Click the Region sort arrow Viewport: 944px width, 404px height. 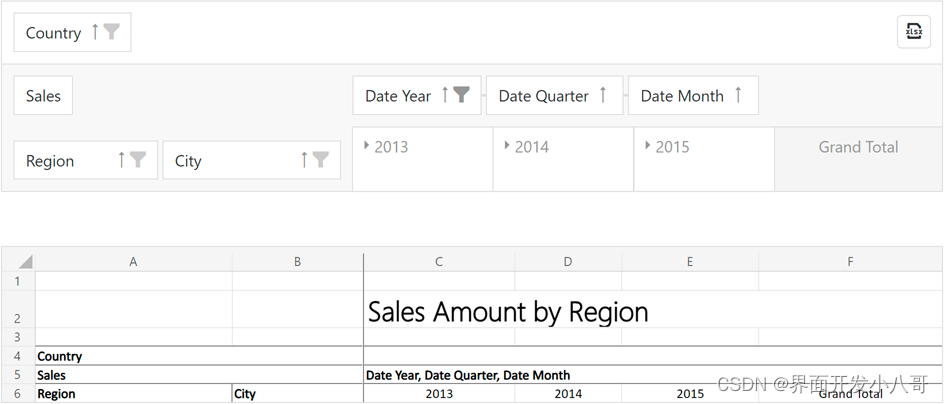(122, 160)
